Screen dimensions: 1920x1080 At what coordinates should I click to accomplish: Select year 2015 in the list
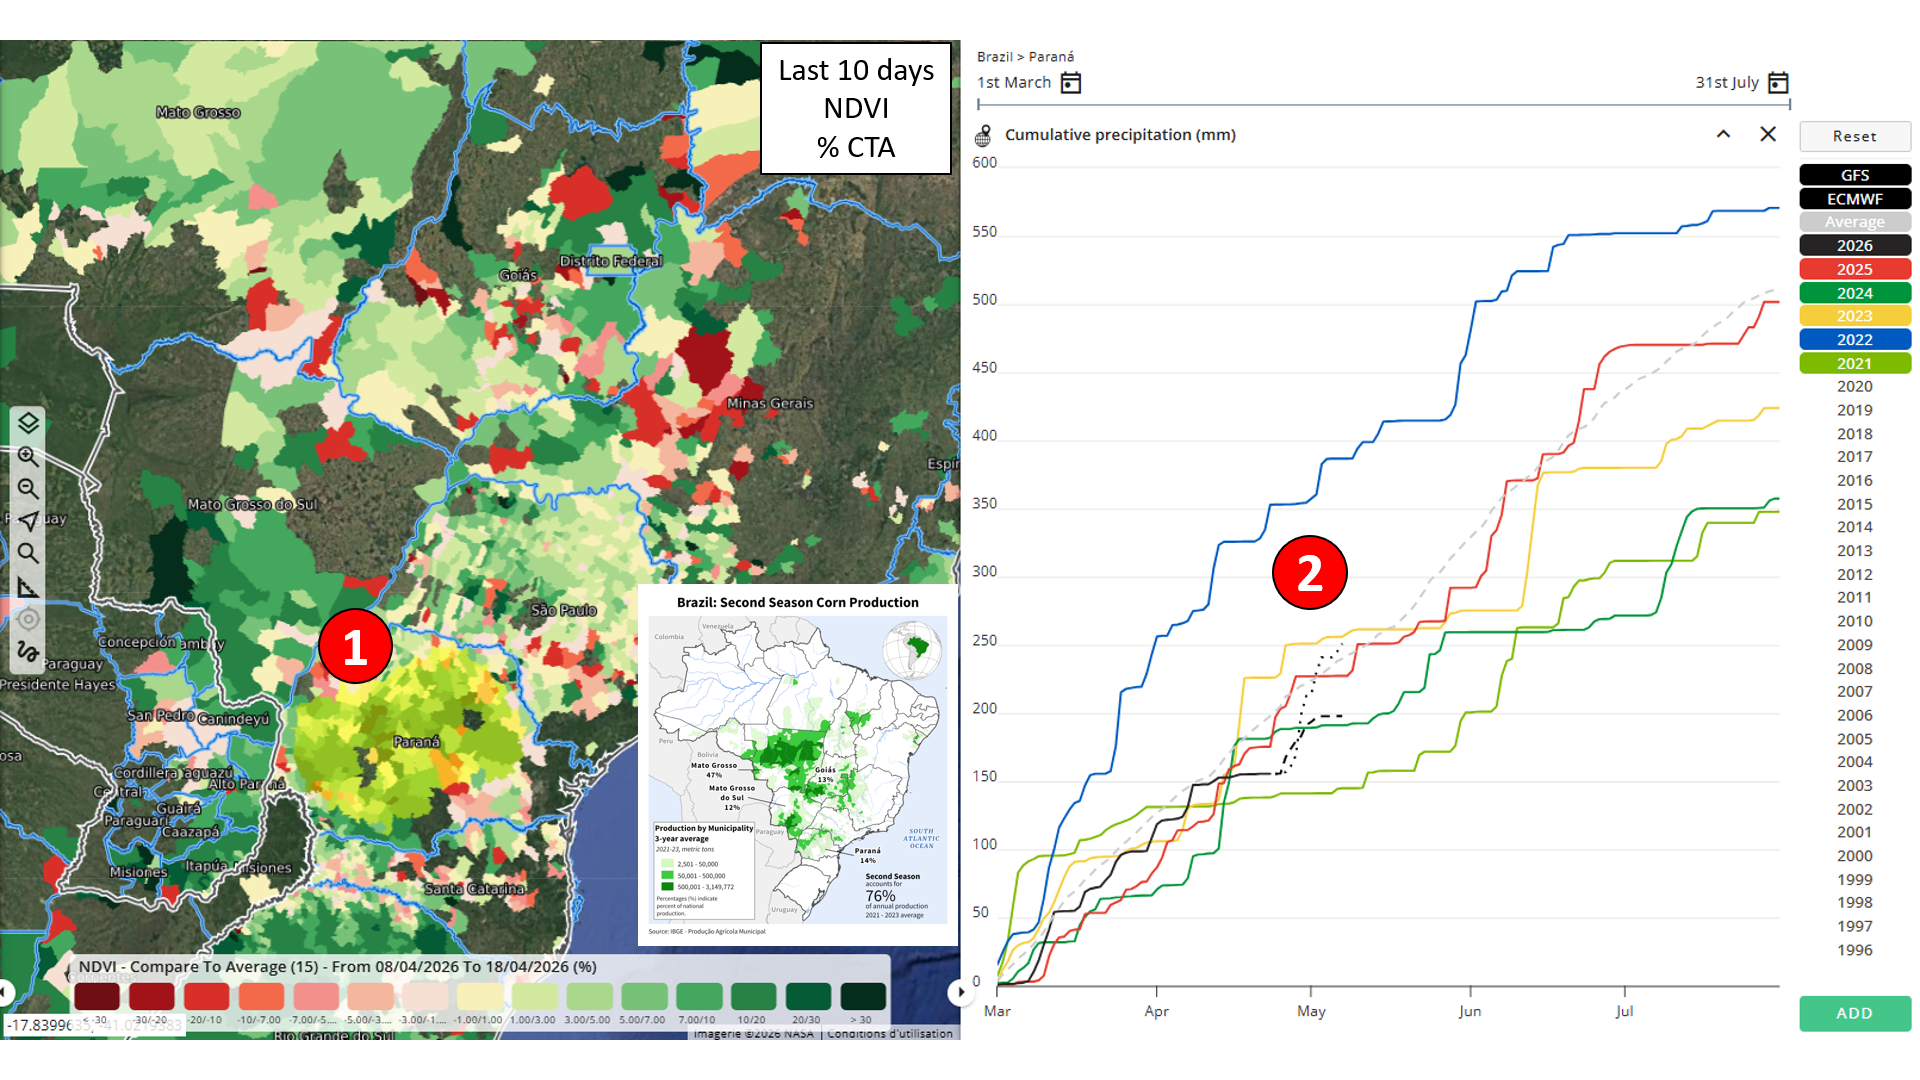(x=1854, y=504)
